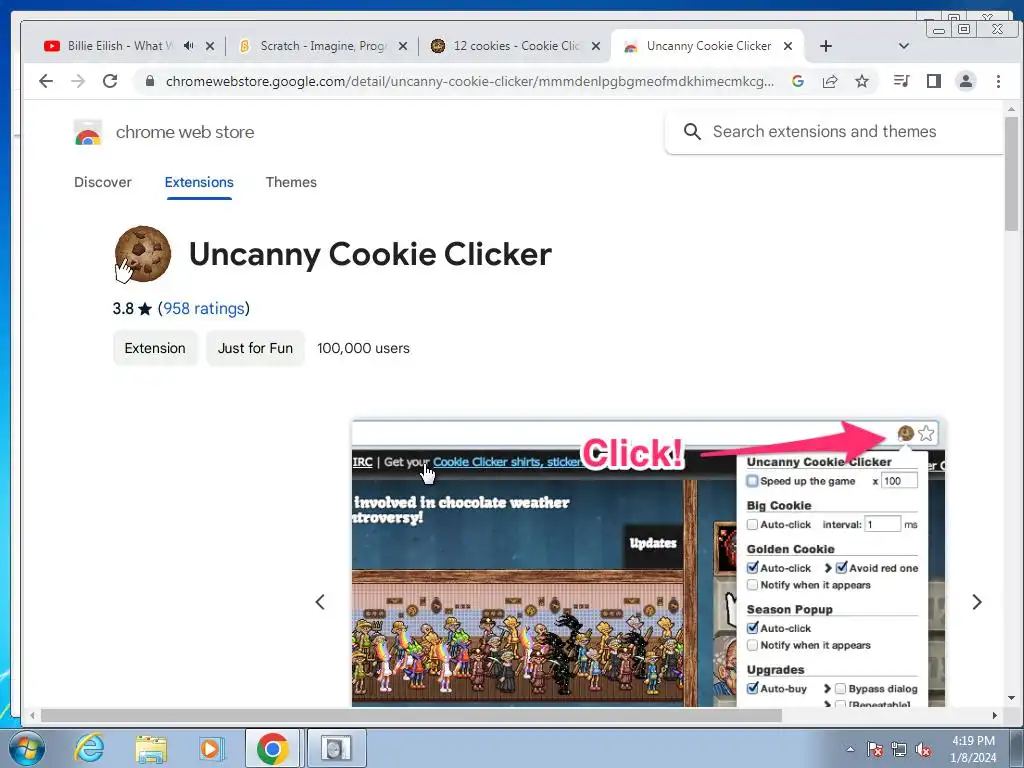This screenshot has height=768, width=1024.
Task: Open the Themes section
Action: point(291,182)
